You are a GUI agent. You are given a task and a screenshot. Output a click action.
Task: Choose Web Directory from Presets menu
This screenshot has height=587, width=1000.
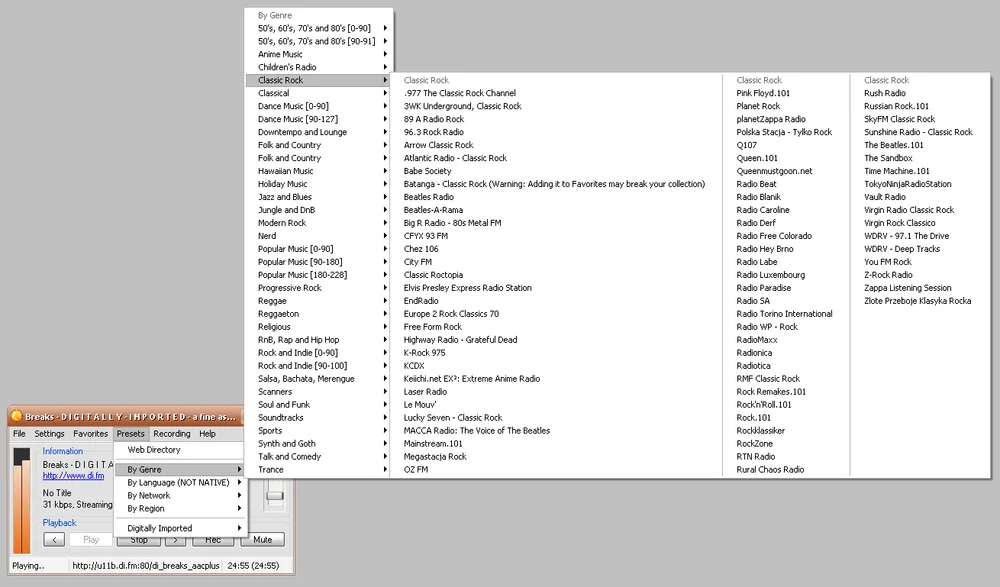click(154, 450)
